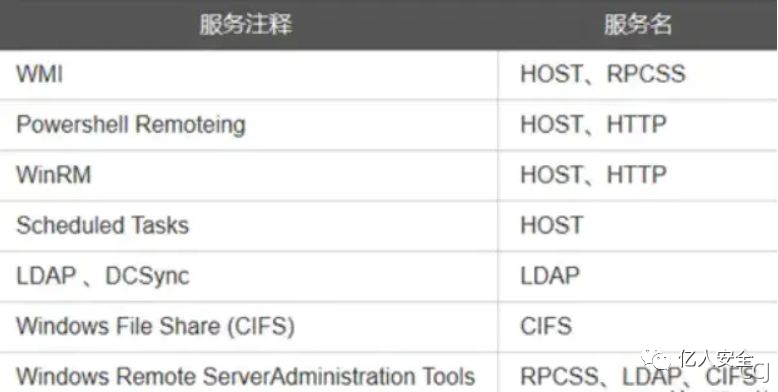Select the HOST、RPCSS cell
The width and height of the screenshot is (778, 392).
638,75
